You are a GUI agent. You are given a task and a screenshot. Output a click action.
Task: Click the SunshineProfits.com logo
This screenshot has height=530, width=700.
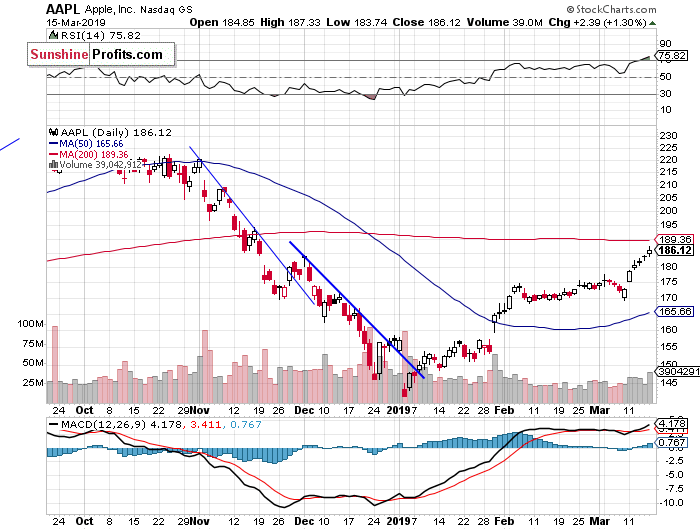[x=101, y=55]
